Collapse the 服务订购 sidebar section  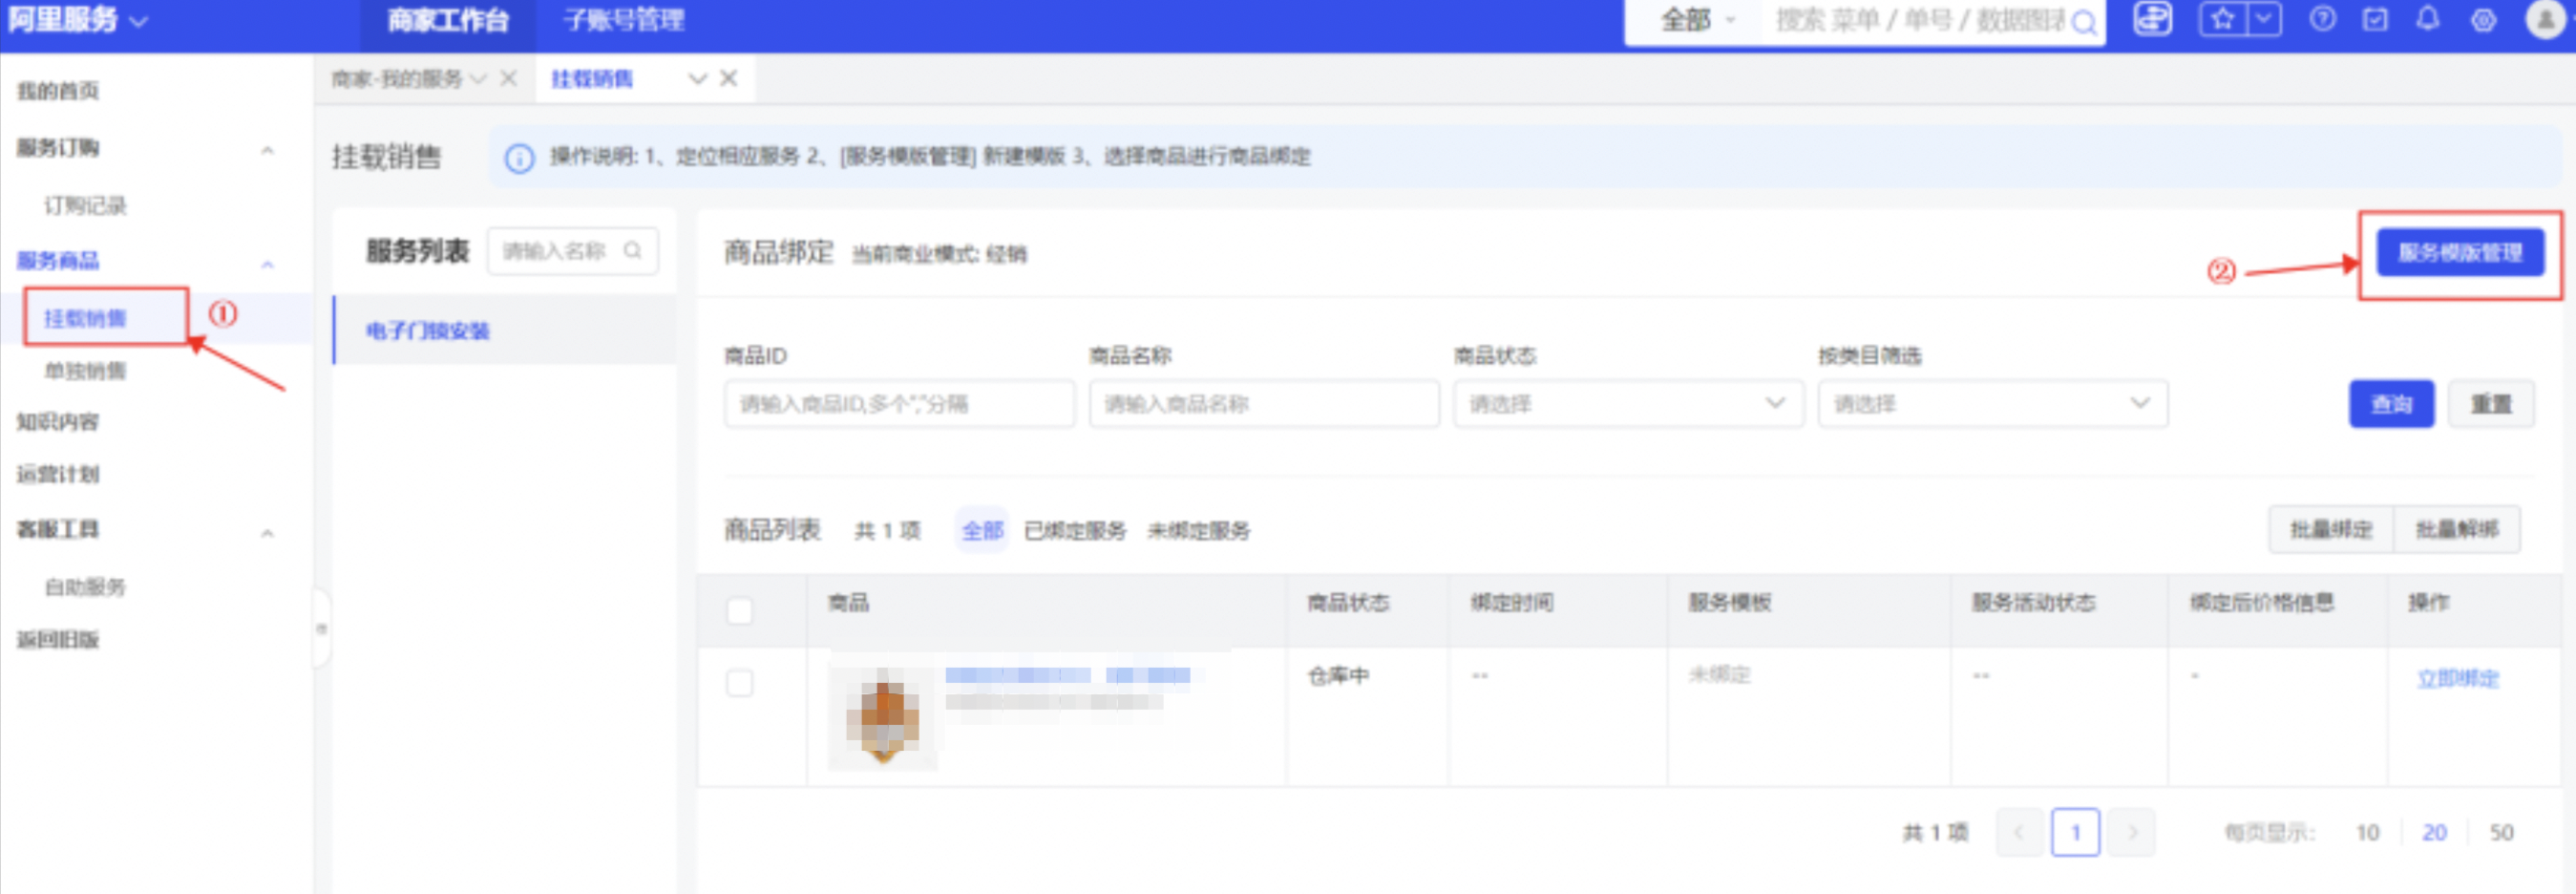267,149
